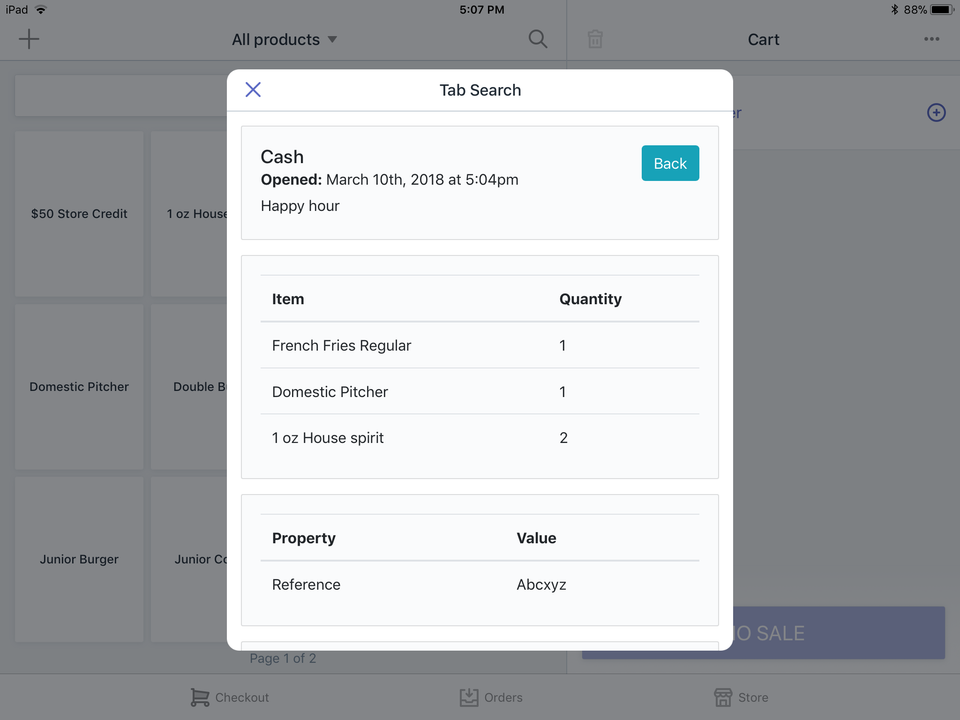Click the French Fries Regular row
This screenshot has height=720, width=960.
point(480,345)
